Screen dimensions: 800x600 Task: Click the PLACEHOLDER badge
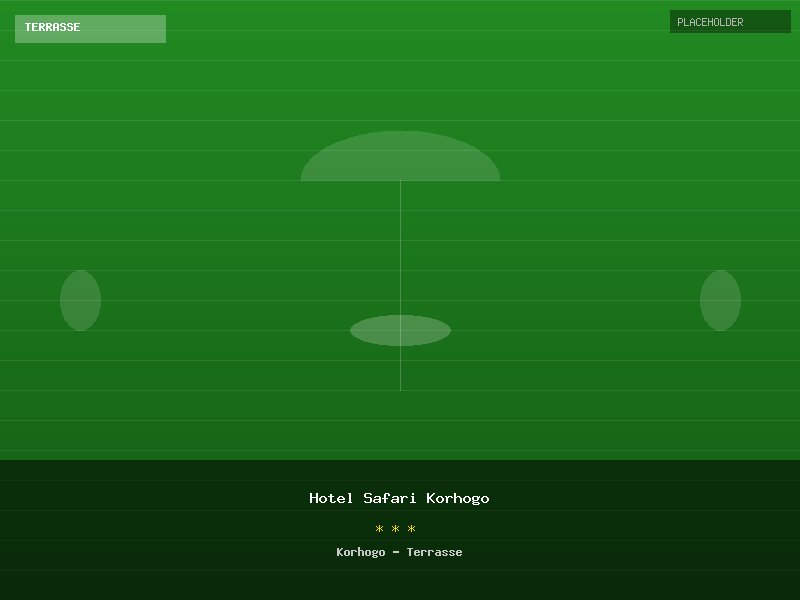click(730, 22)
